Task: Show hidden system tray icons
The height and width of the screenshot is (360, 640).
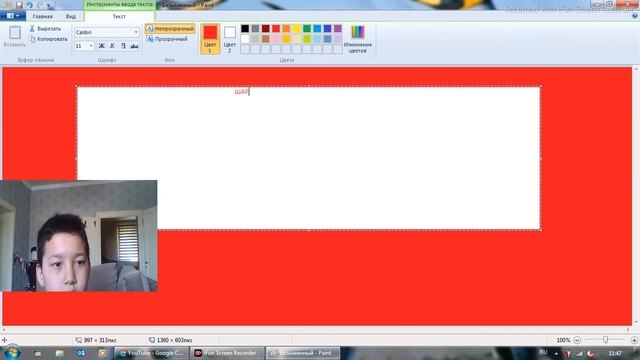Action: point(556,353)
